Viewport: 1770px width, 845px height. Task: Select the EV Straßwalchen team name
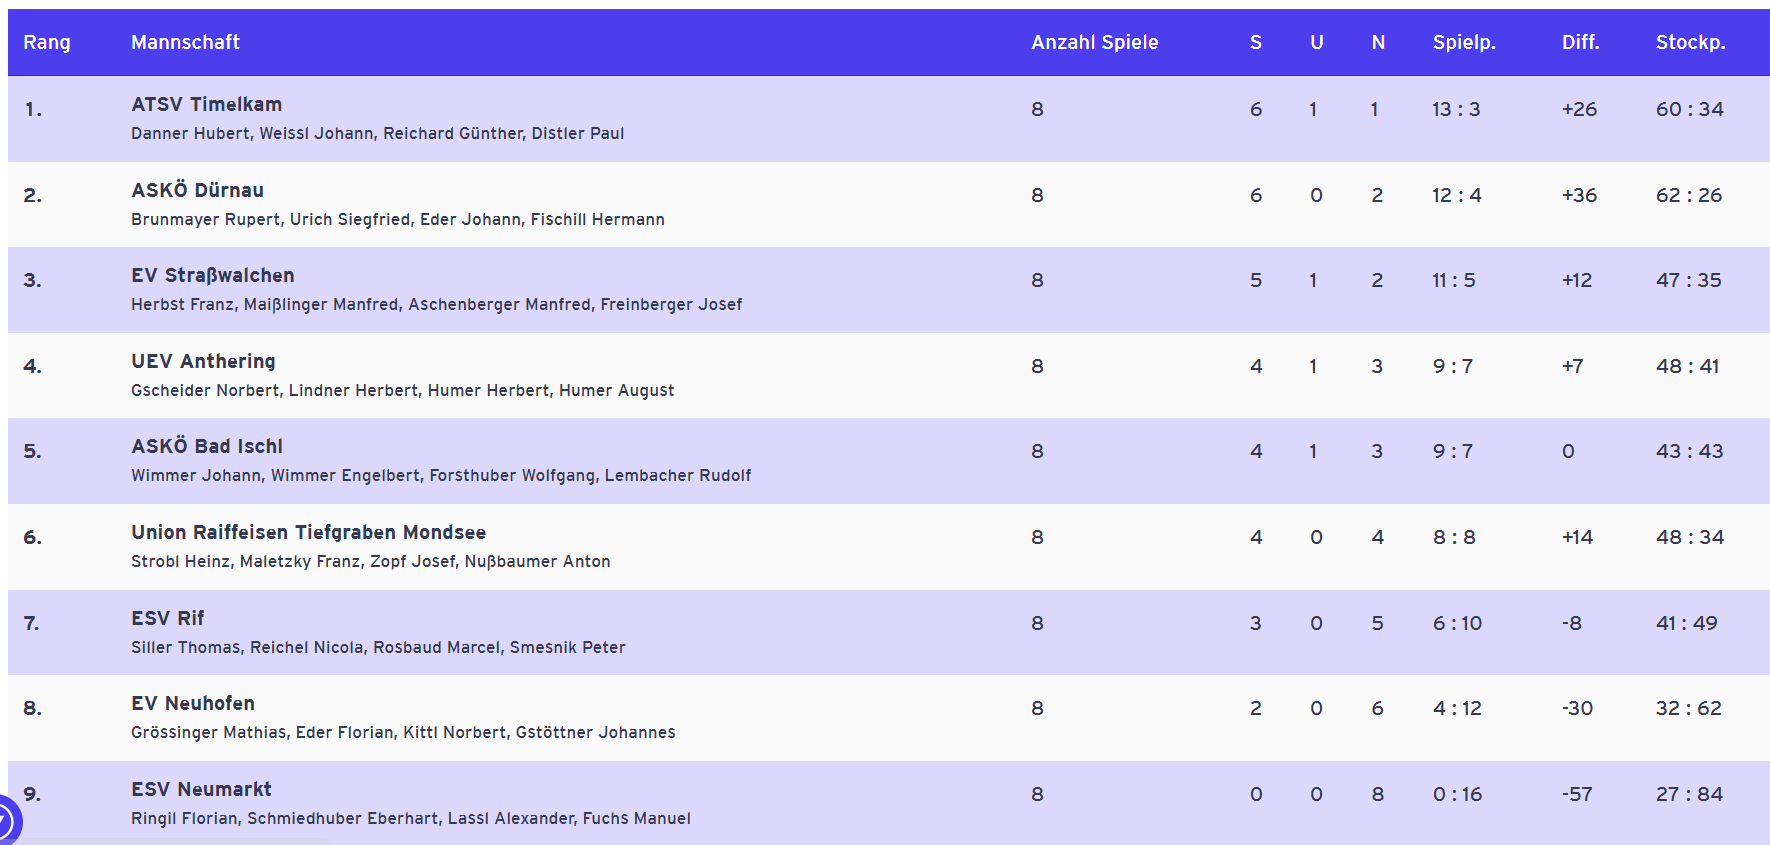[x=212, y=275]
